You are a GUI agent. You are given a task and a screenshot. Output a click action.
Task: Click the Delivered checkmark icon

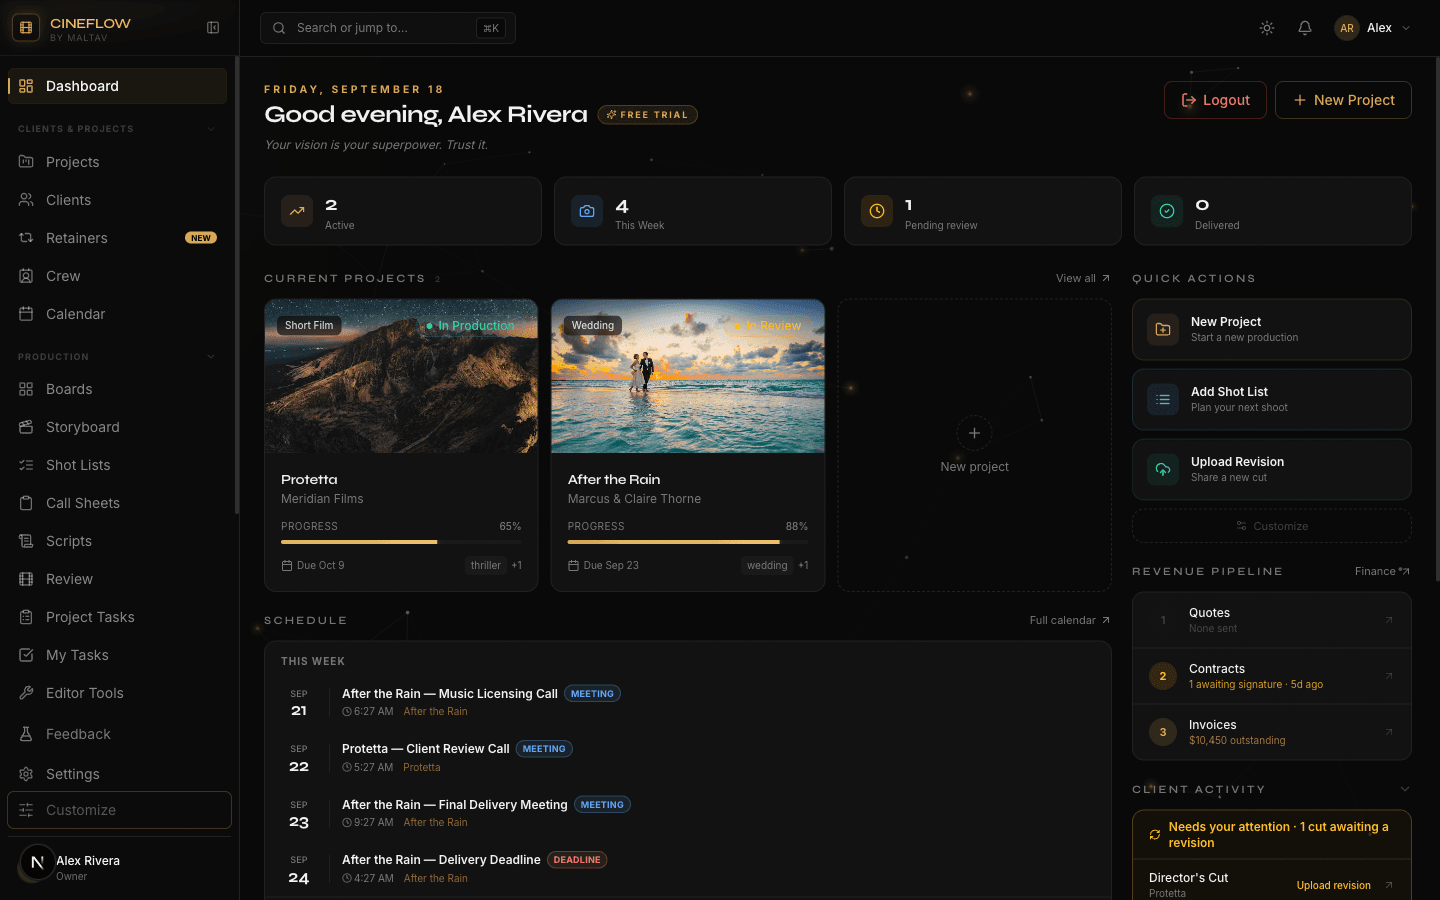[x=1167, y=211]
